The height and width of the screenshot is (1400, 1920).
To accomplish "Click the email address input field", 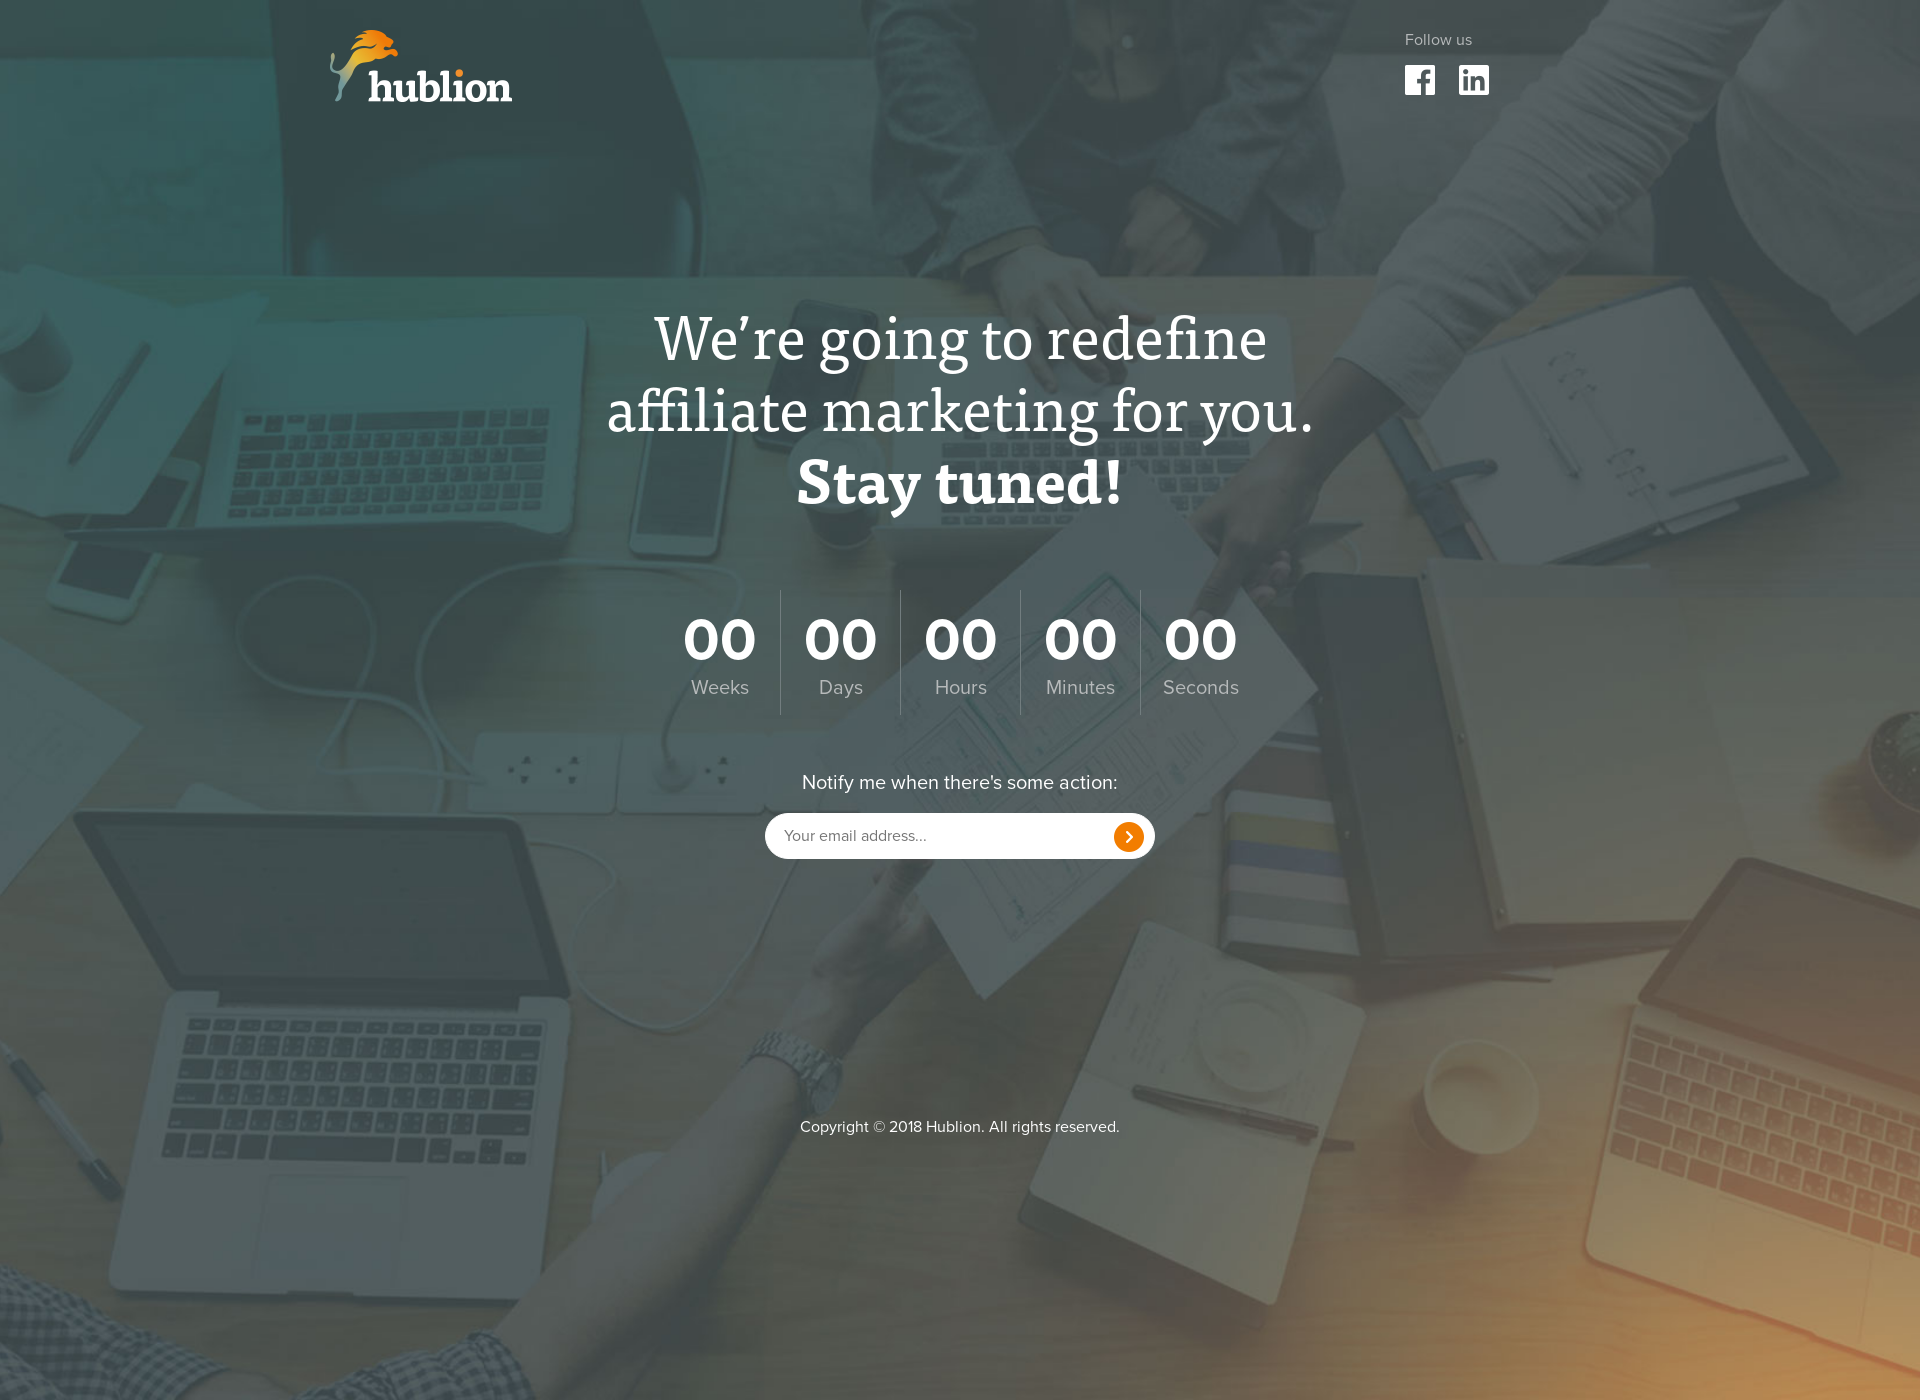I will 939,836.
